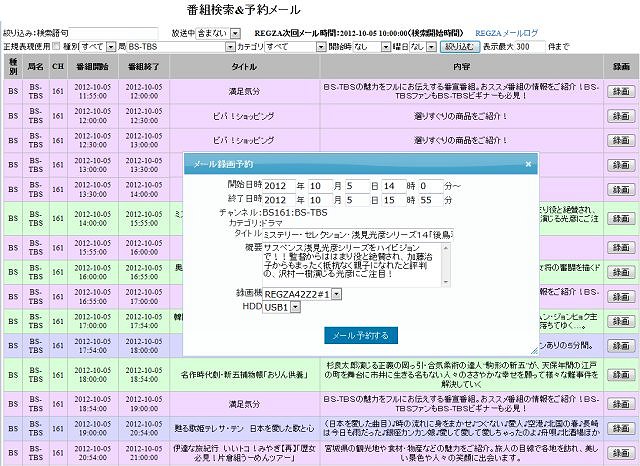640x466 pixels.
Task: Click the 表示最大 300 input field
Action: (529, 47)
